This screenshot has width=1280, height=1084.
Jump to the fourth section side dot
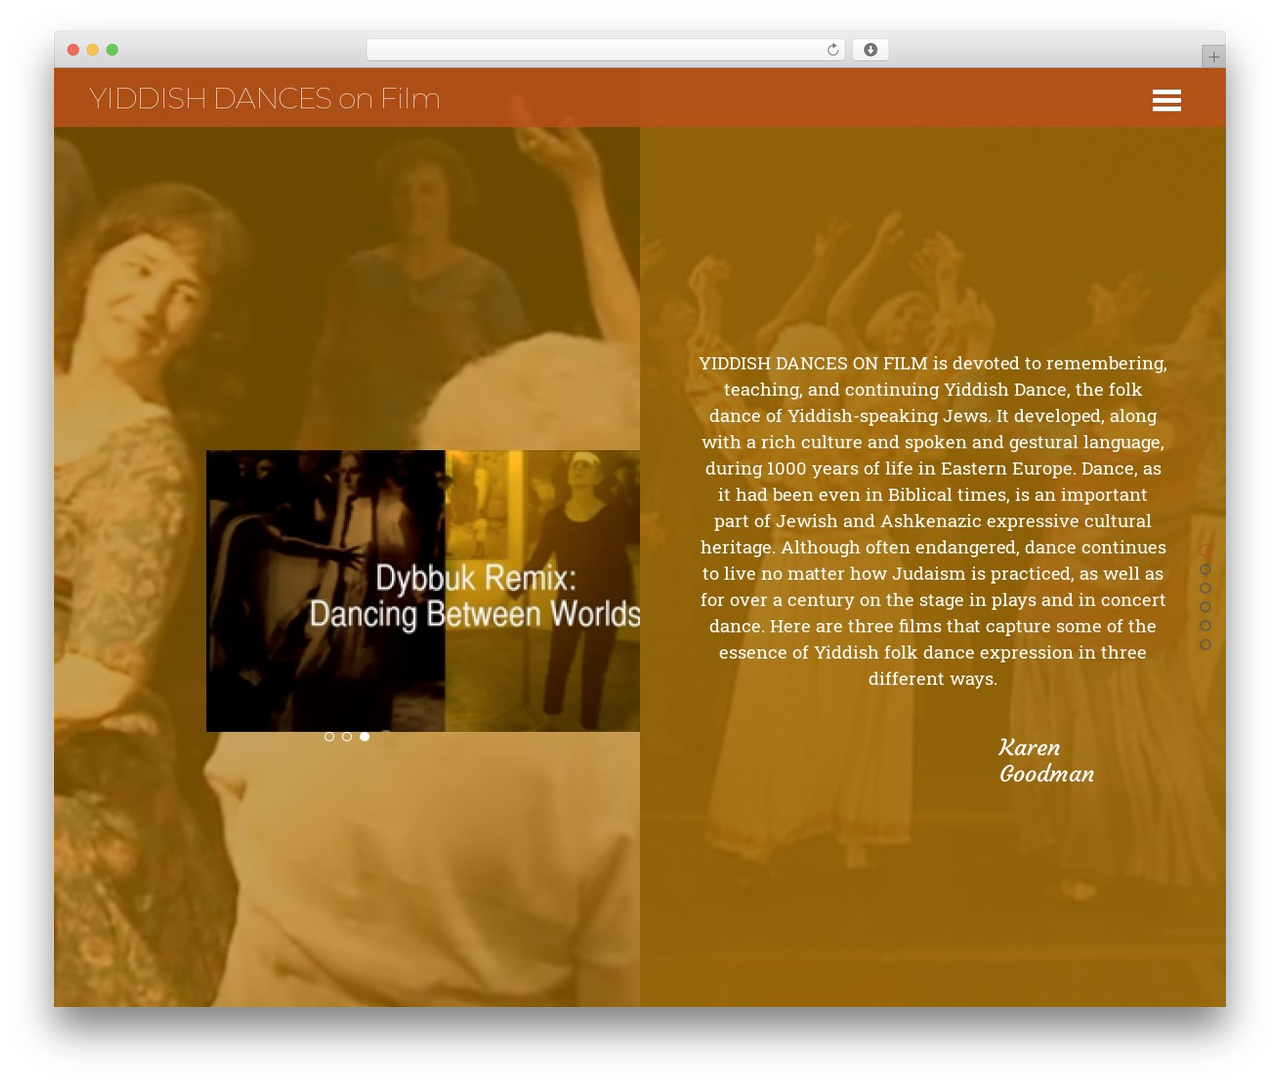1205,607
